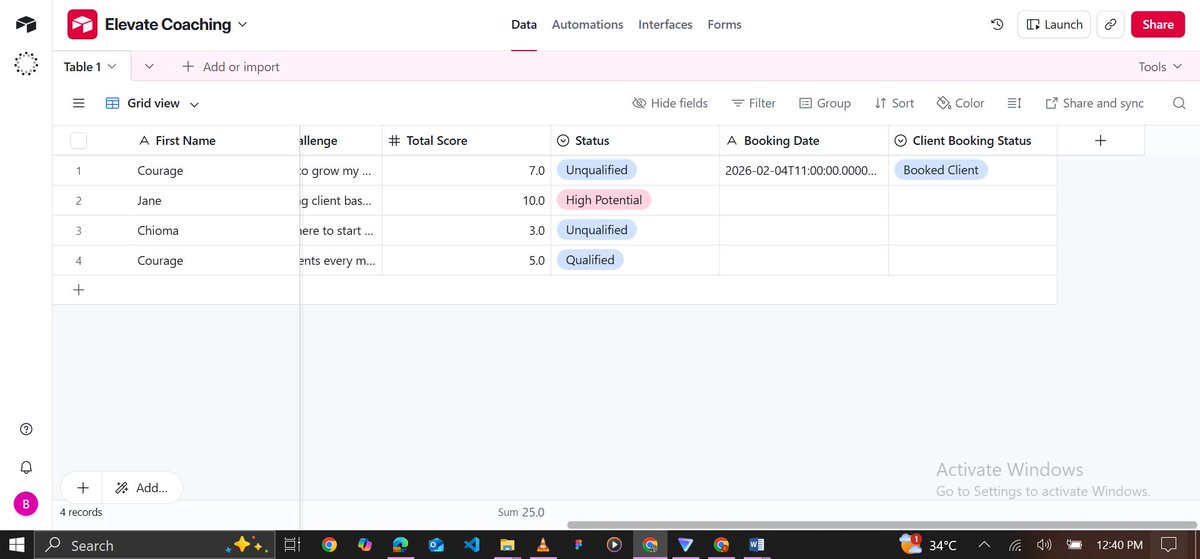1200x559 pixels.
Task: Switch to the Automations tab
Action: (x=588, y=24)
